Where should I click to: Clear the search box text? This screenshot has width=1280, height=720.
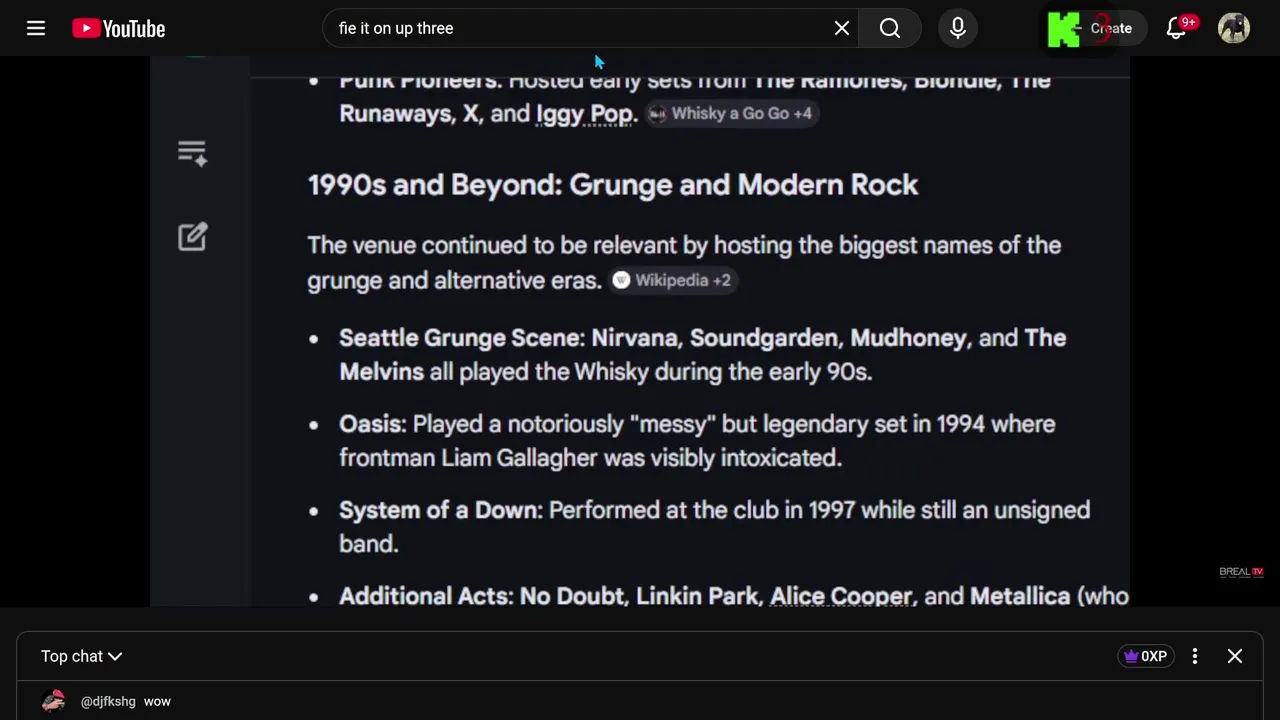click(842, 28)
